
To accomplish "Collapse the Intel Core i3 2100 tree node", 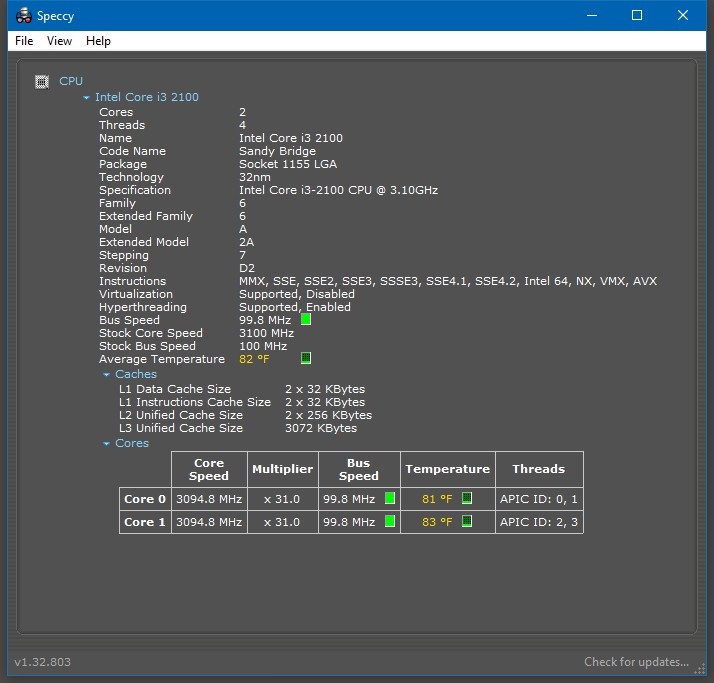I will coord(87,97).
